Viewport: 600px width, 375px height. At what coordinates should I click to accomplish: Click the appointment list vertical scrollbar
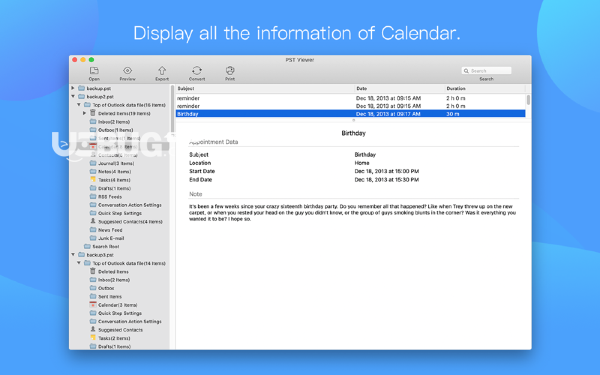pos(528,99)
